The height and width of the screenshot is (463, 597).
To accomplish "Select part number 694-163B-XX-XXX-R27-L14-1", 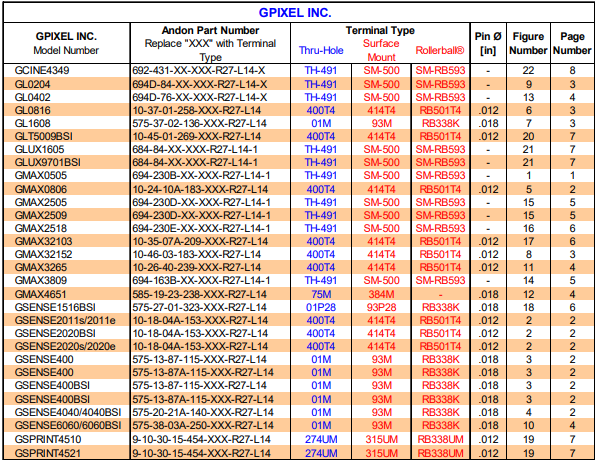I will coord(201,281).
